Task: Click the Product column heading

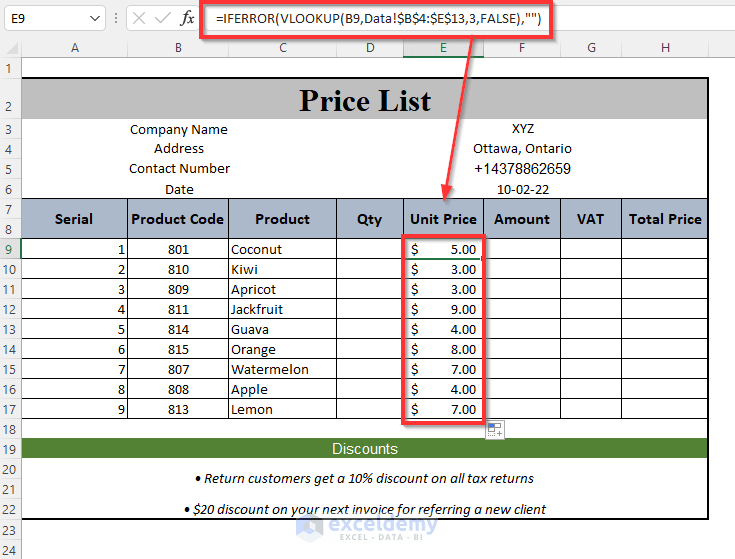Action: tap(282, 219)
